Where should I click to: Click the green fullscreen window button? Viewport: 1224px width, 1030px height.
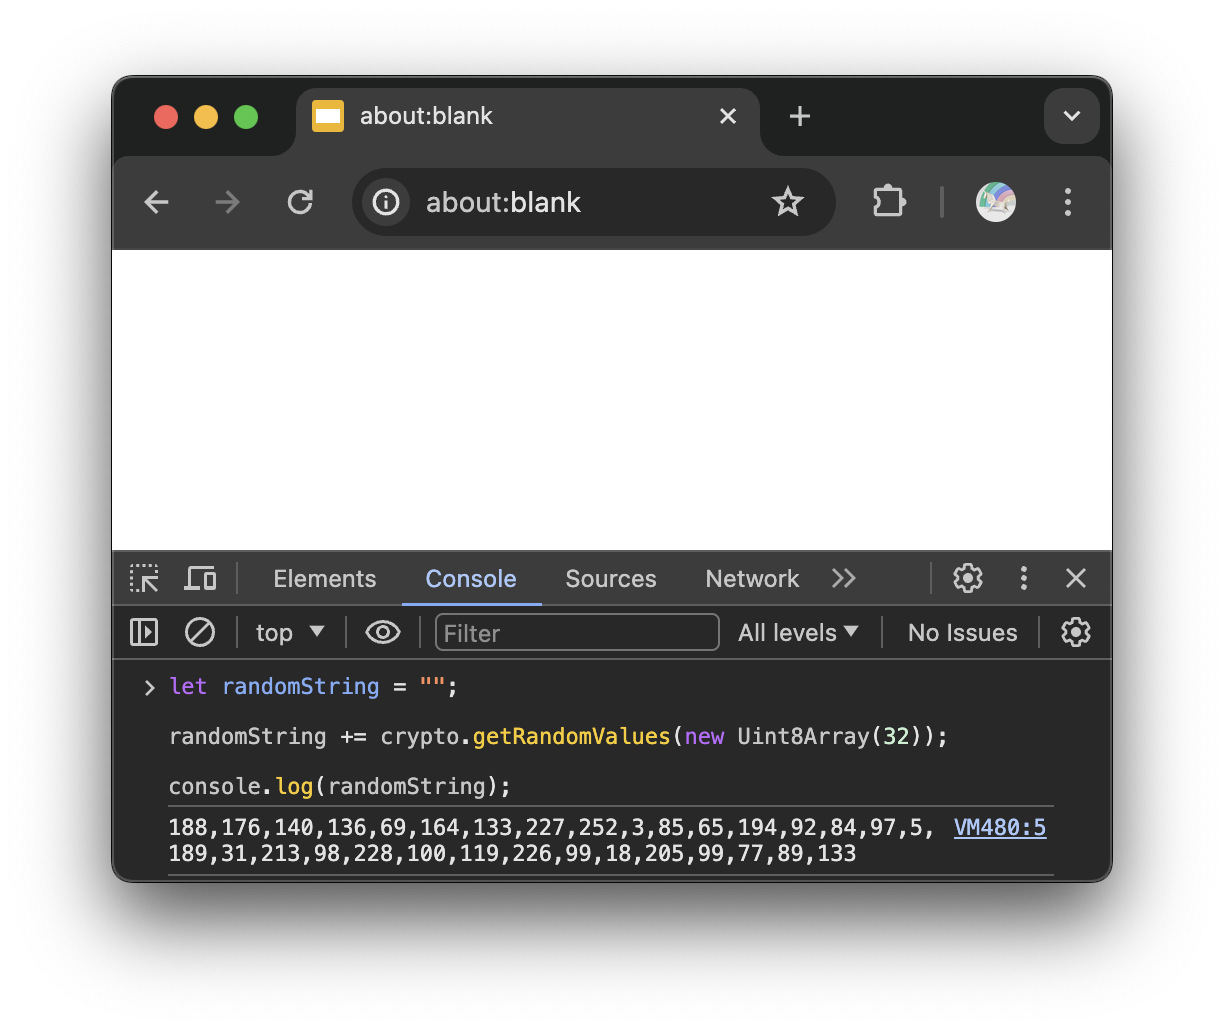pyautogui.click(x=246, y=117)
